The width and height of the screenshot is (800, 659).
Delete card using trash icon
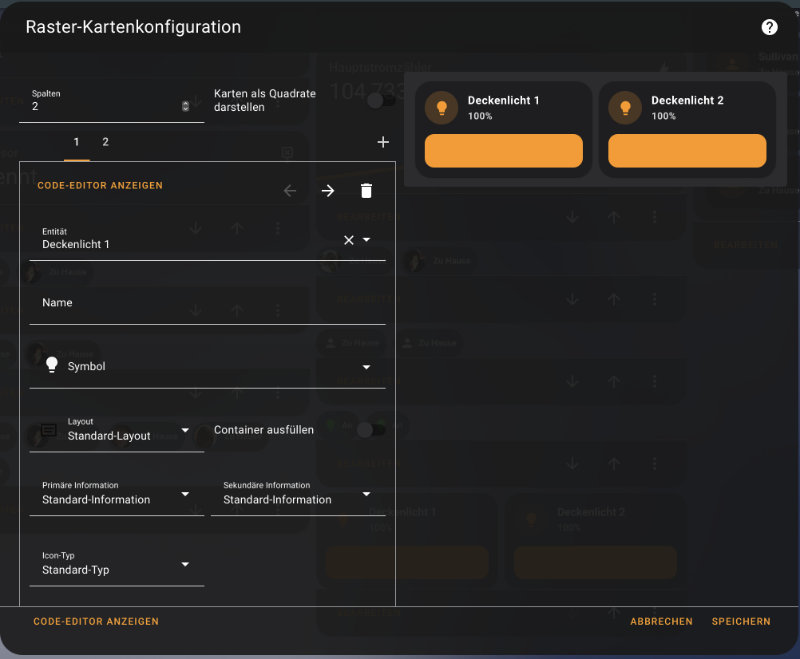(x=366, y=191)
